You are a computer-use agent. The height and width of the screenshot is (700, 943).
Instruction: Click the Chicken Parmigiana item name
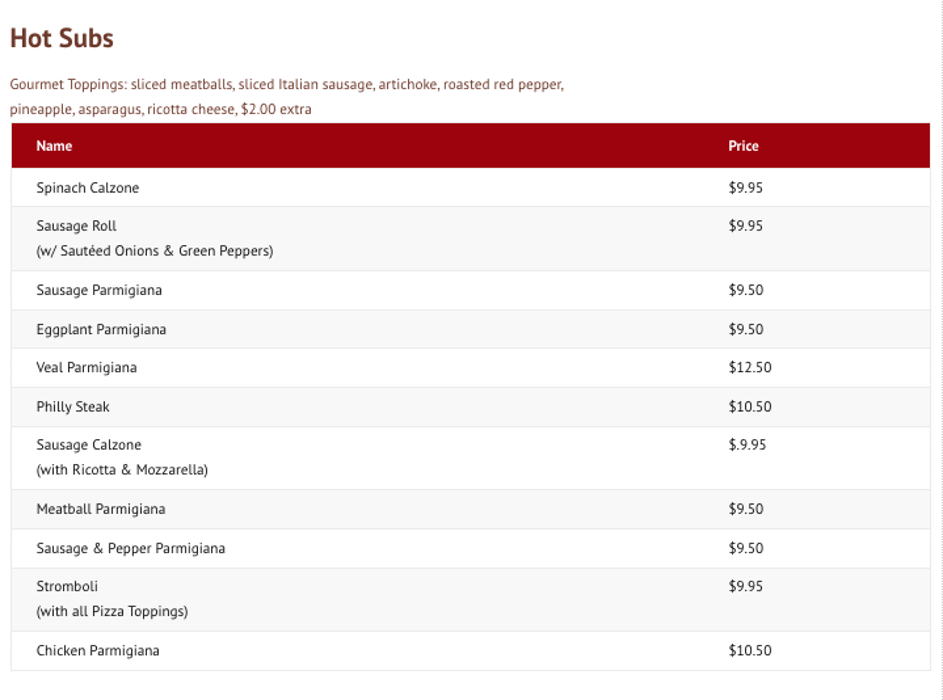(x=98, y=651)
